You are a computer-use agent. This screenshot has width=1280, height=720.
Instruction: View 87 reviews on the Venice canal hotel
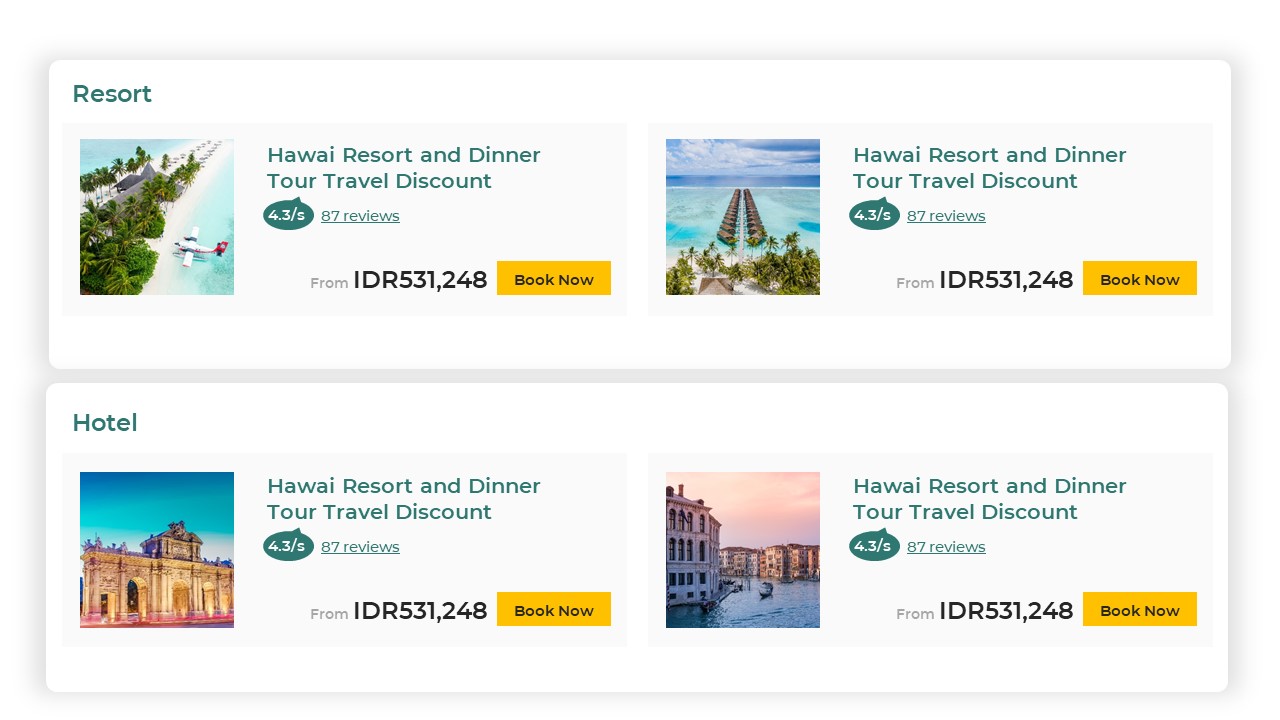click(x=946, y=546)
